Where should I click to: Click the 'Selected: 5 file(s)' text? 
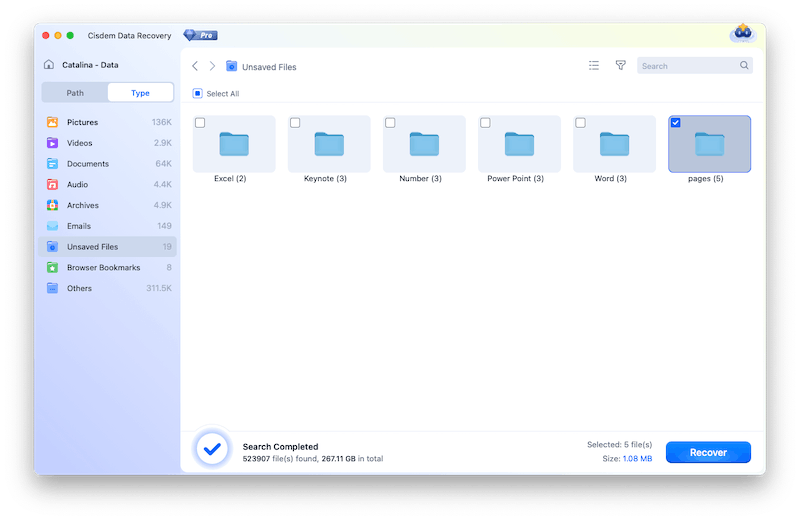coord(619,444)
